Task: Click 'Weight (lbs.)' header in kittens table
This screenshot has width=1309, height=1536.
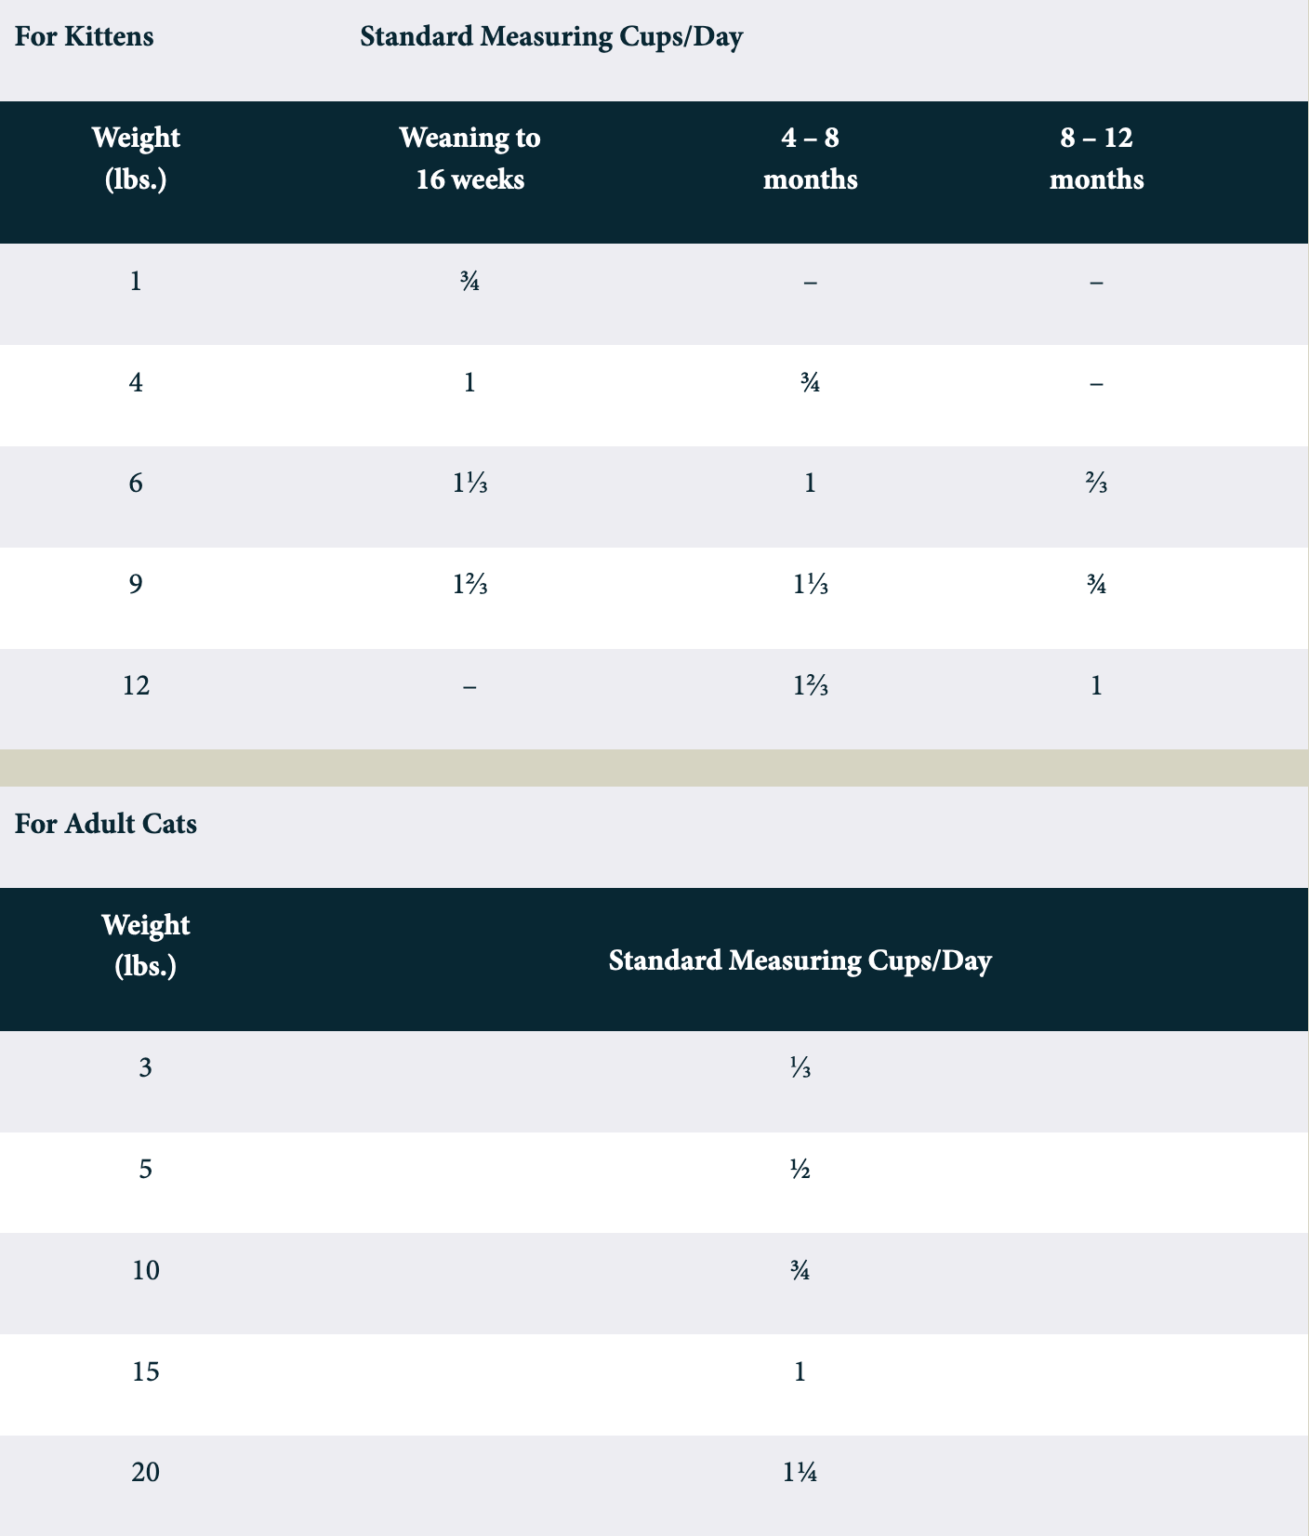Action: [x=136, y=158]
